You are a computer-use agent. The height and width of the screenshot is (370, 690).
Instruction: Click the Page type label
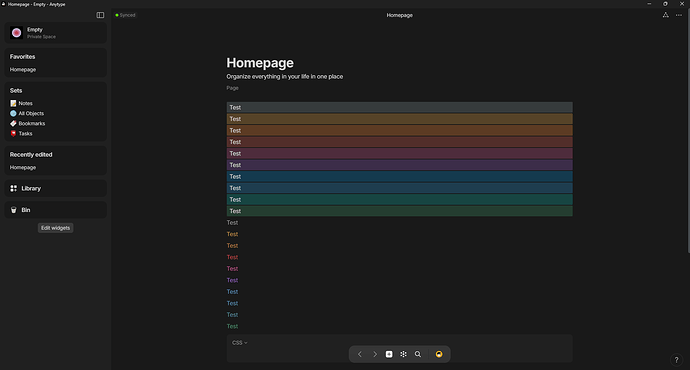[232, 88]
